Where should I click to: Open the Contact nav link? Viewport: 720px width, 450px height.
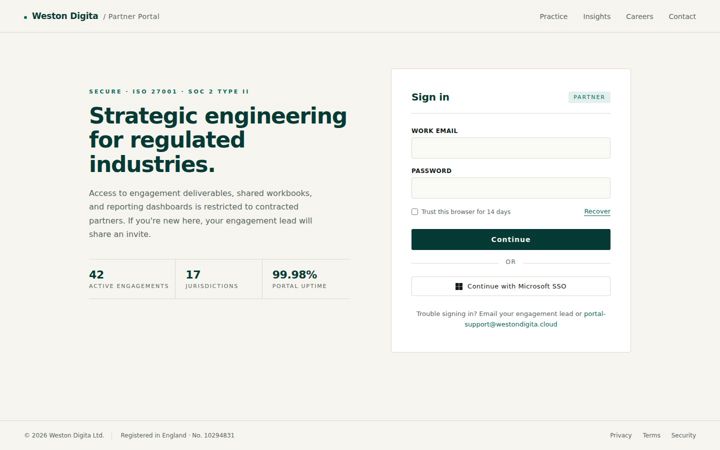(x=682, y=17)
